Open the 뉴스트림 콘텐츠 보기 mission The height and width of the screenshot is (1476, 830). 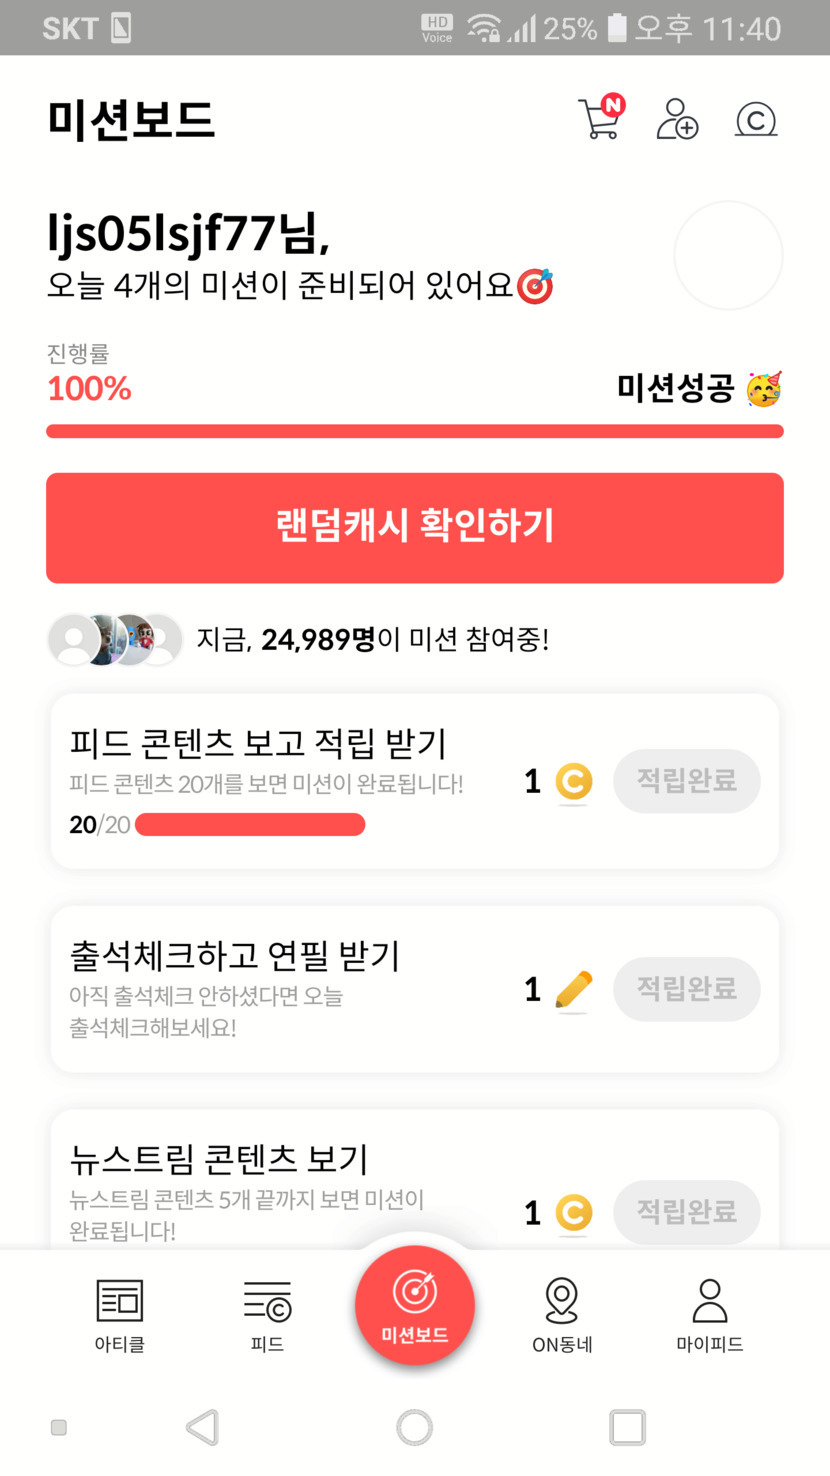pos(220,1159)
